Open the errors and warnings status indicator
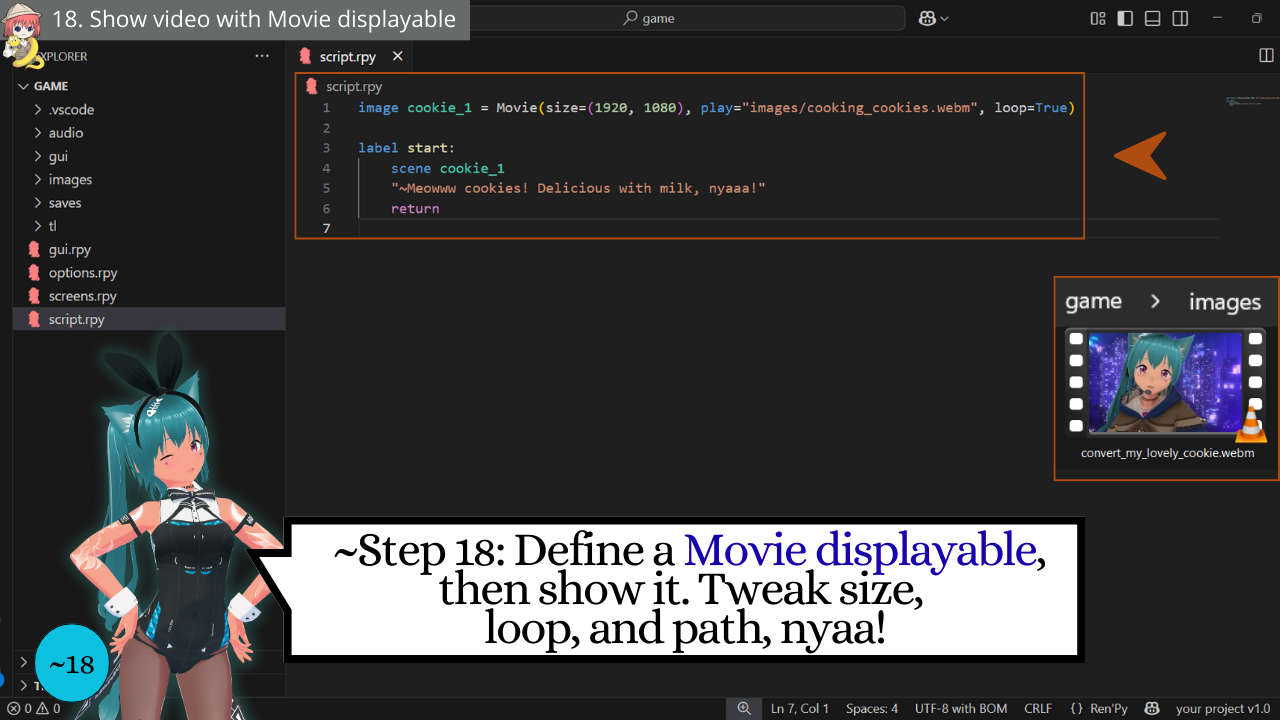The image size is (1280, 720). tap(33, 708)
